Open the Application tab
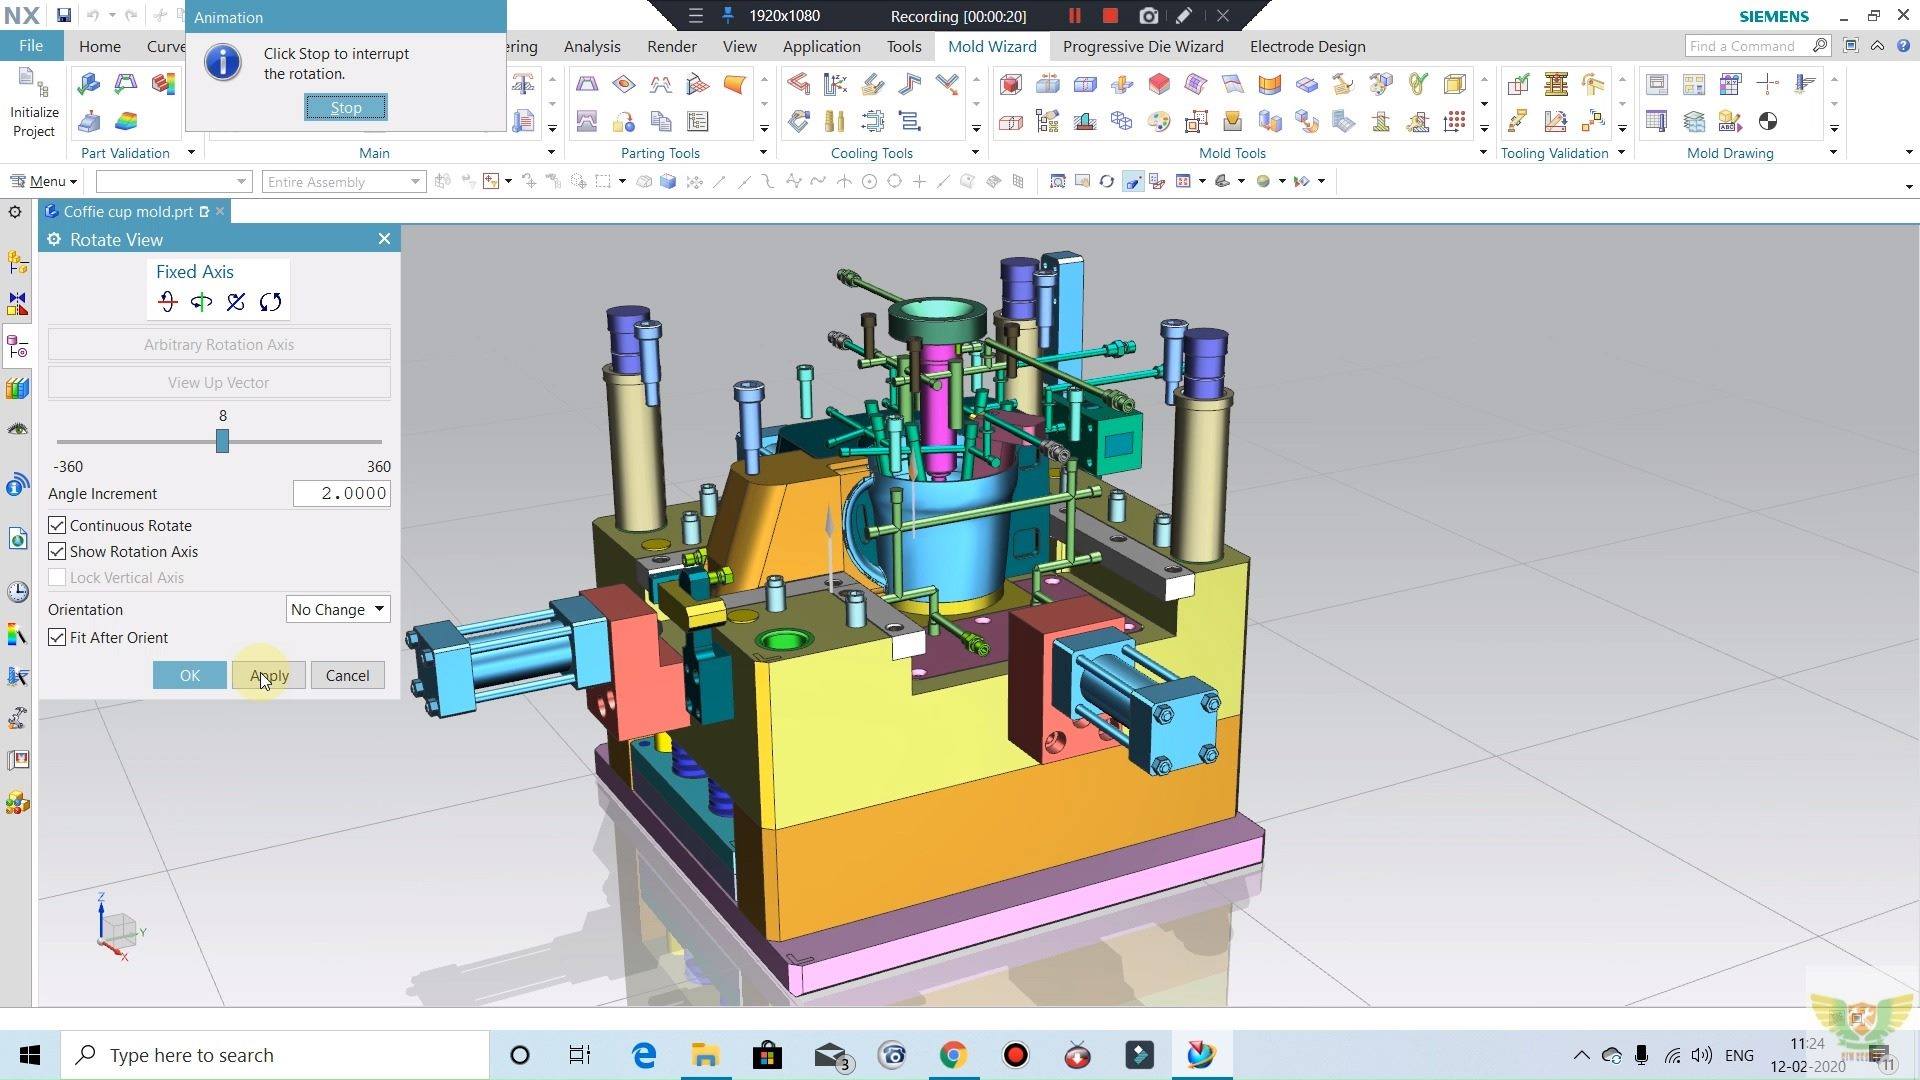Viewport: 1920px width, 1080px height. (x=821, y=46)
